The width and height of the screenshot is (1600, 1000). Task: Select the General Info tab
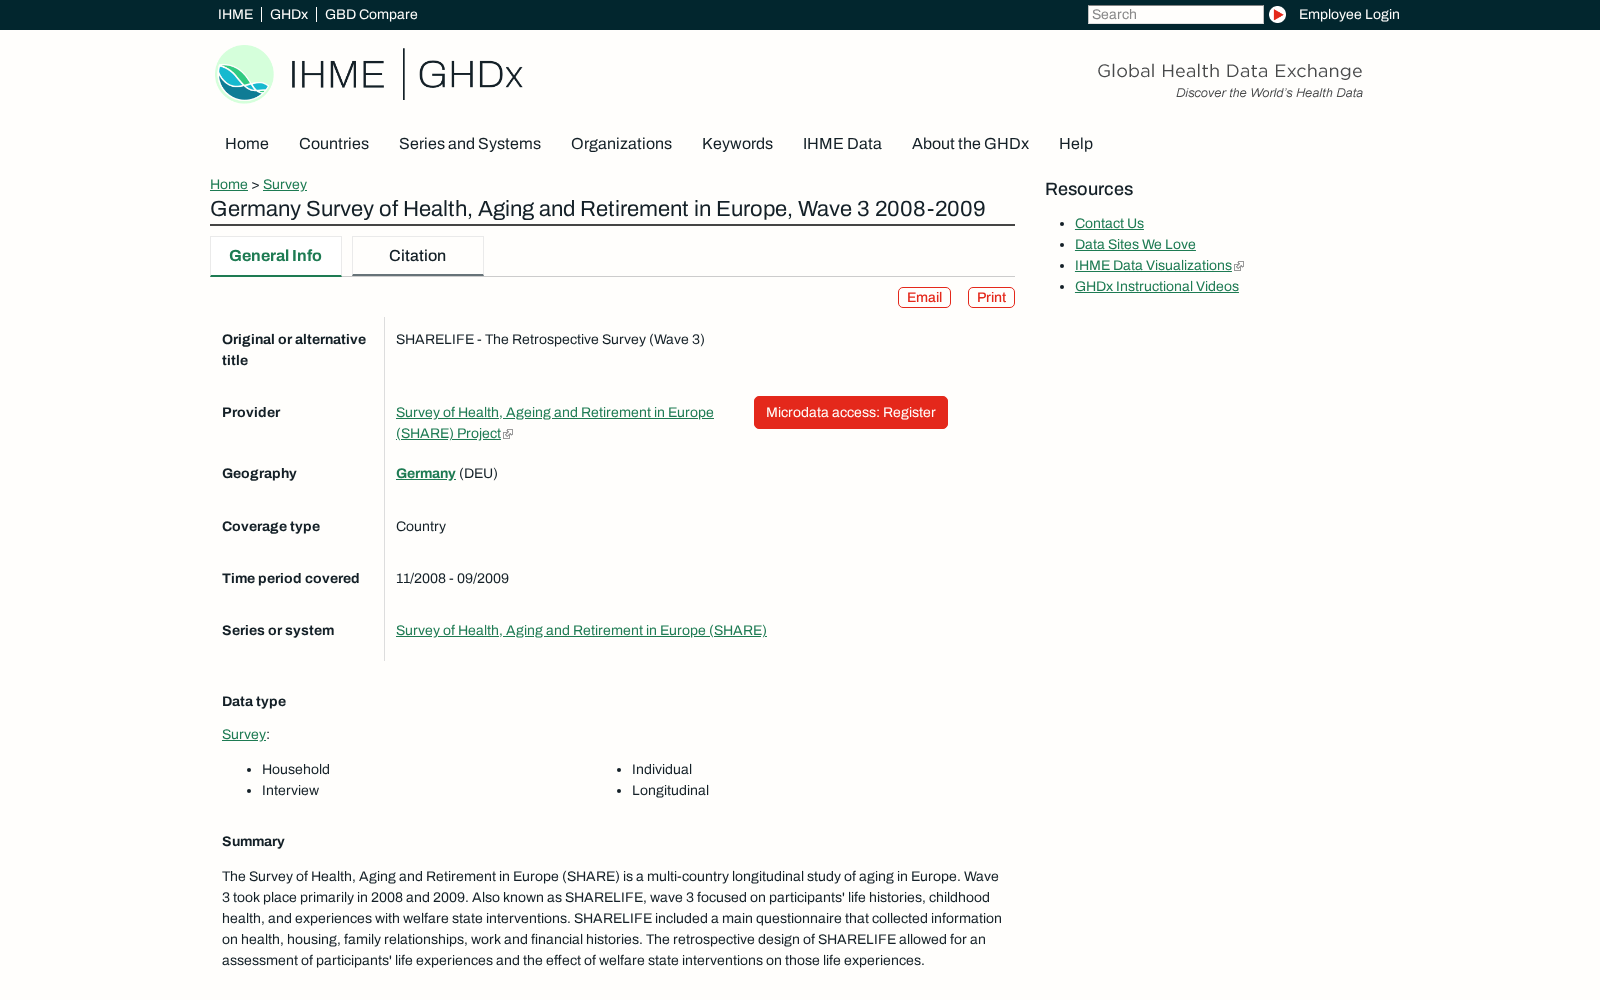point(275,256)
